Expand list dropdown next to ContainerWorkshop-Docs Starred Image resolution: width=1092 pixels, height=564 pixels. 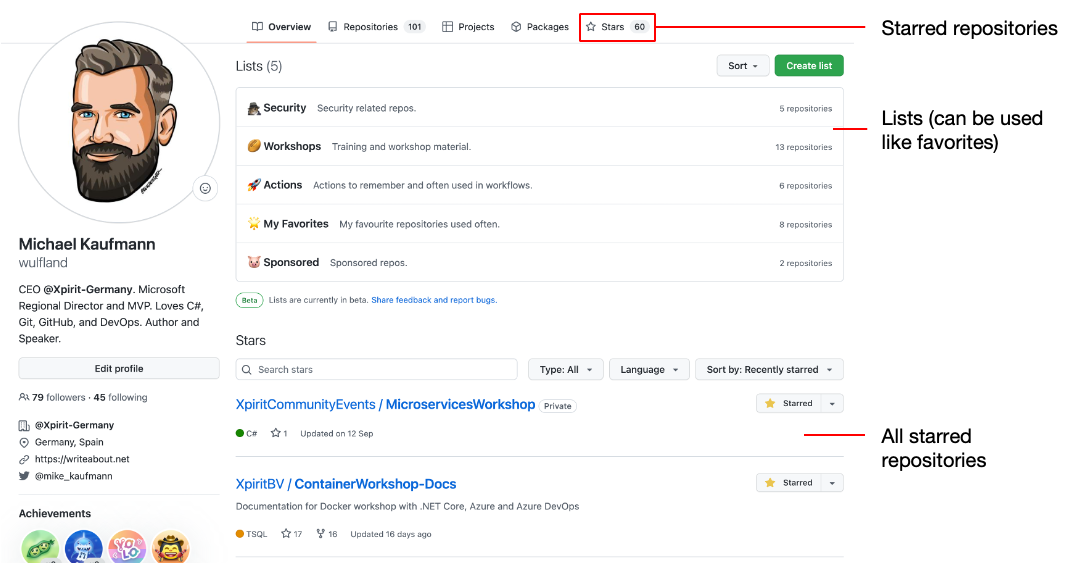pos(832,483)
